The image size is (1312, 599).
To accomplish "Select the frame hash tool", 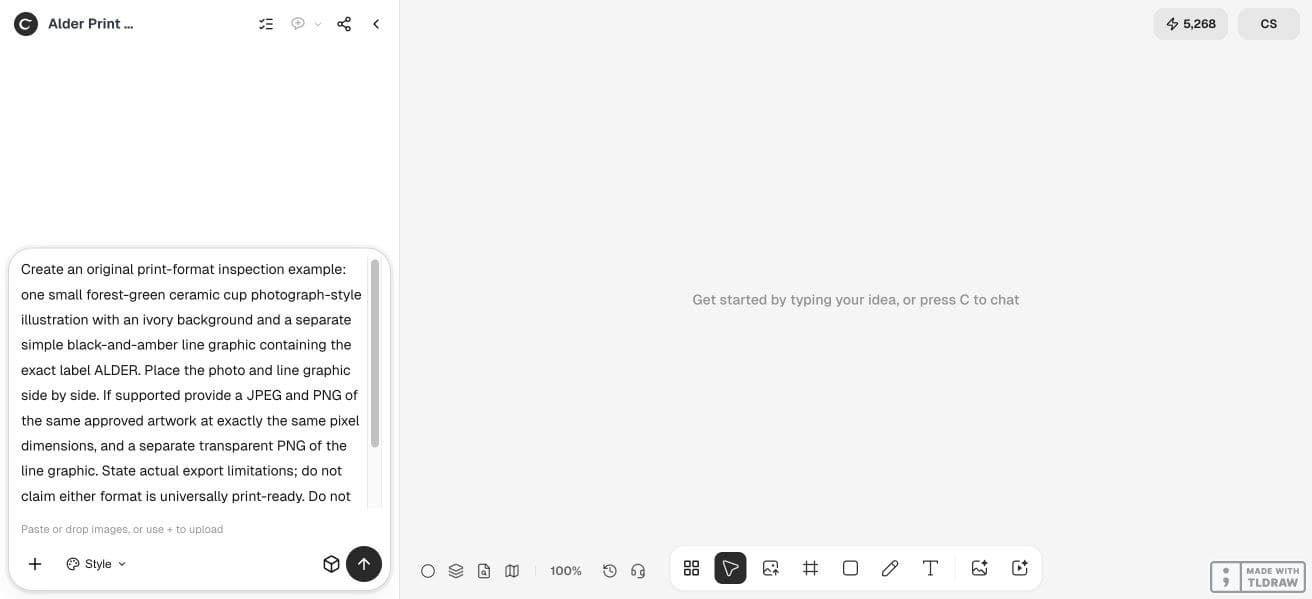I will coord(811,568).
